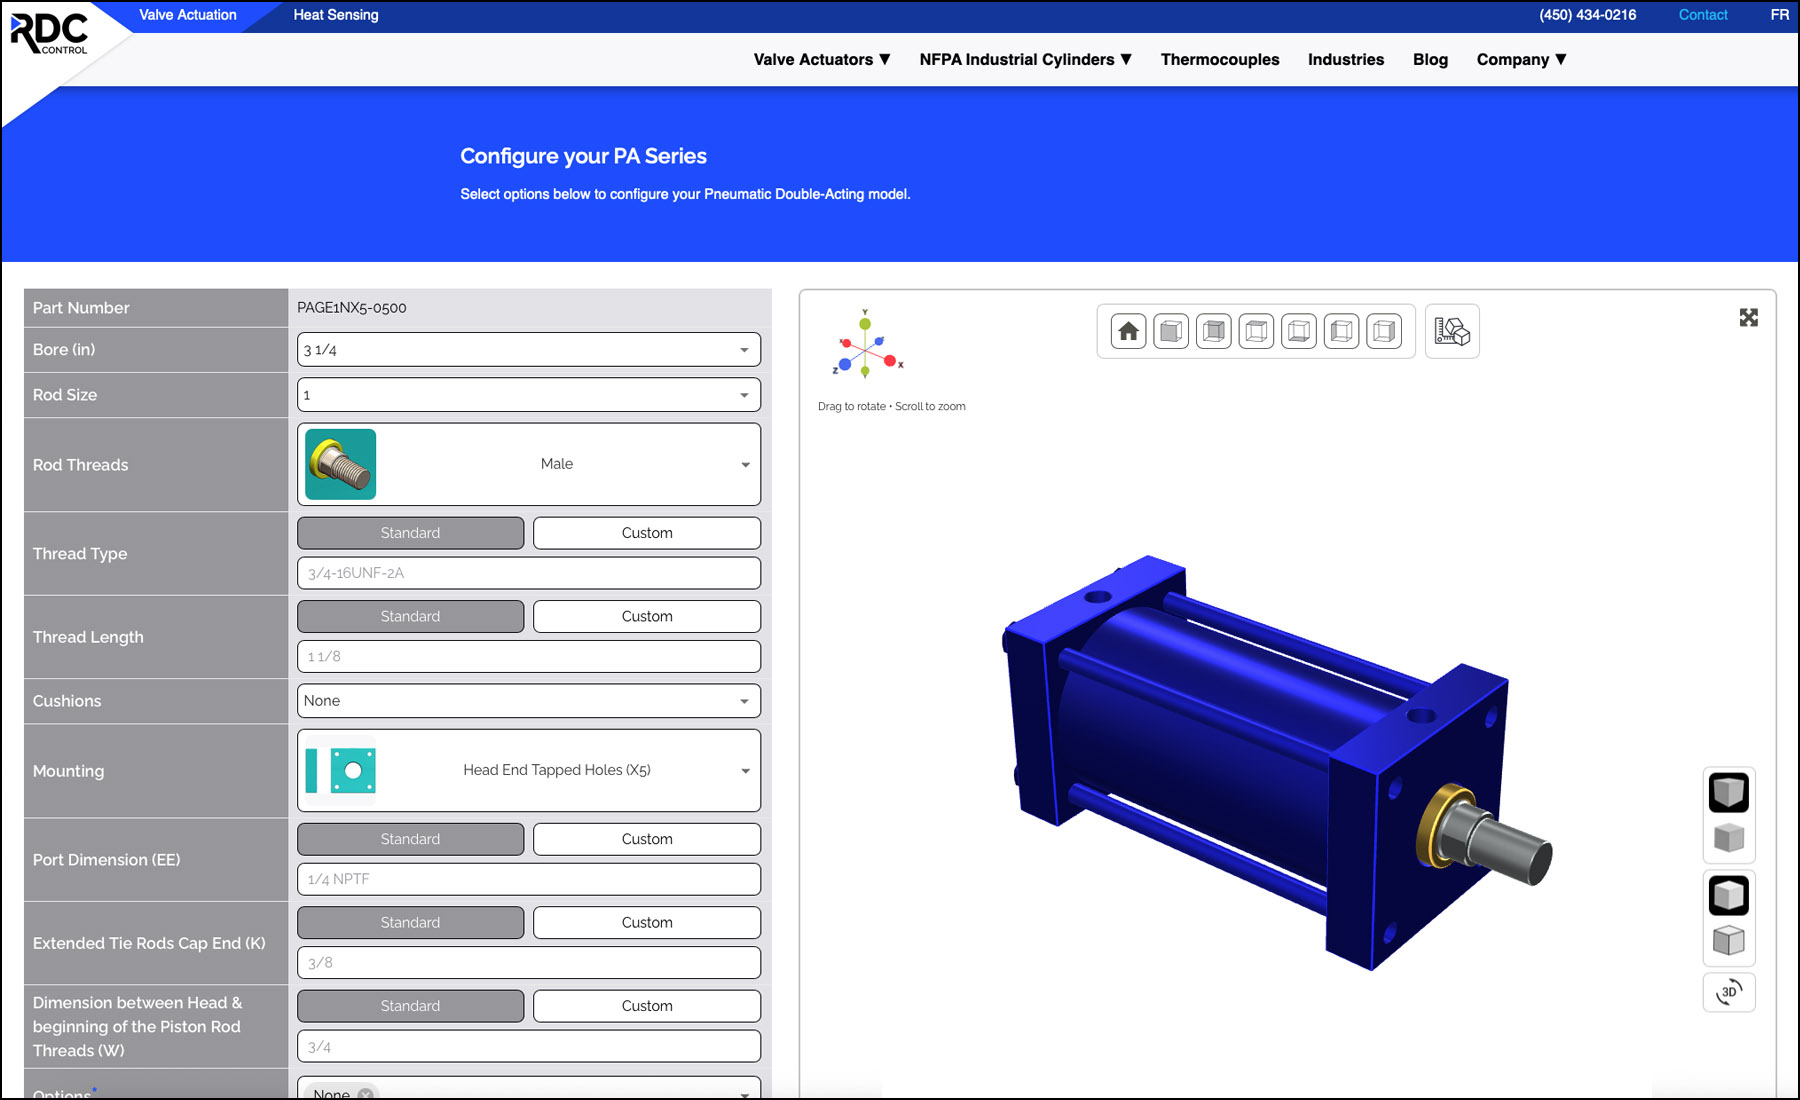Set Piston Rod Threads (W) dimension to Custom

647,1006
